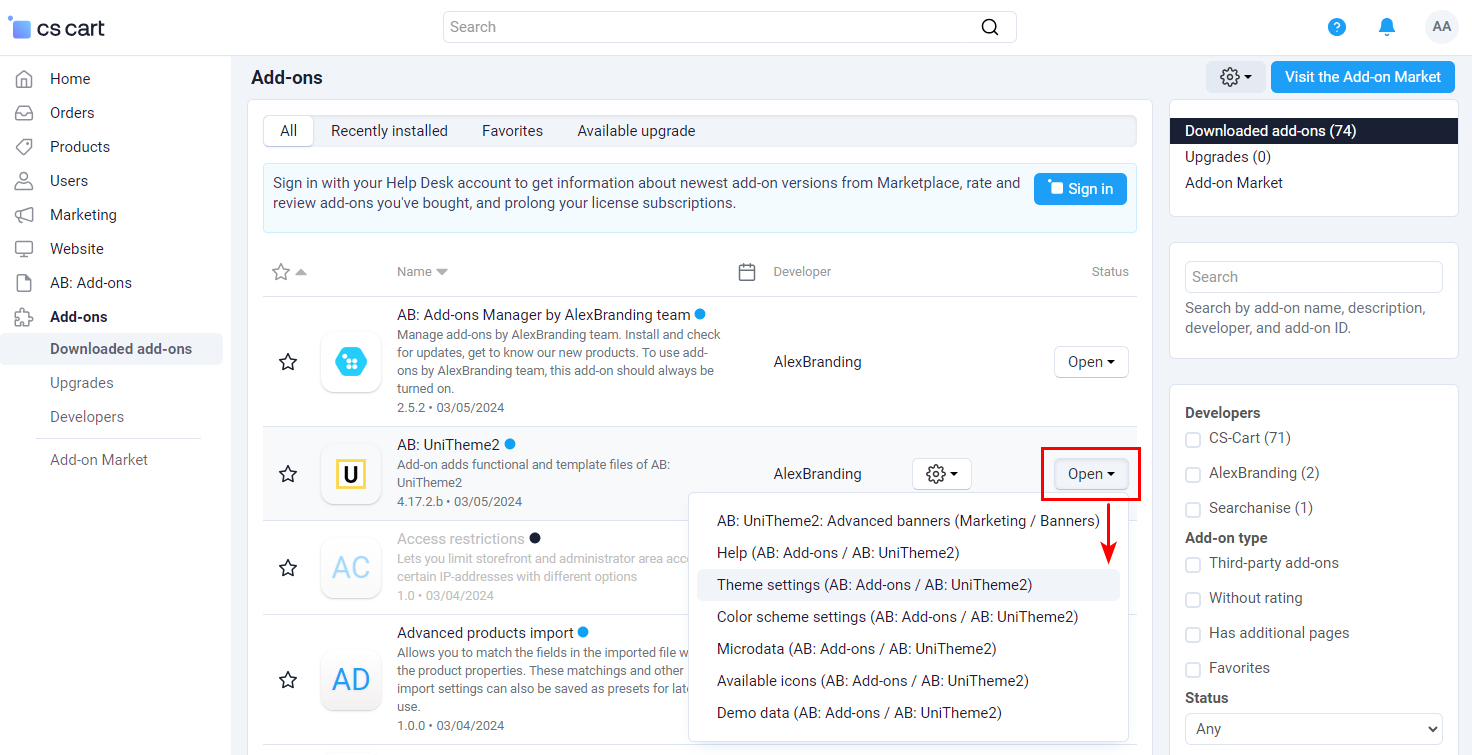
Task: Open the Advanced products import name link
Action: point(485,633)
